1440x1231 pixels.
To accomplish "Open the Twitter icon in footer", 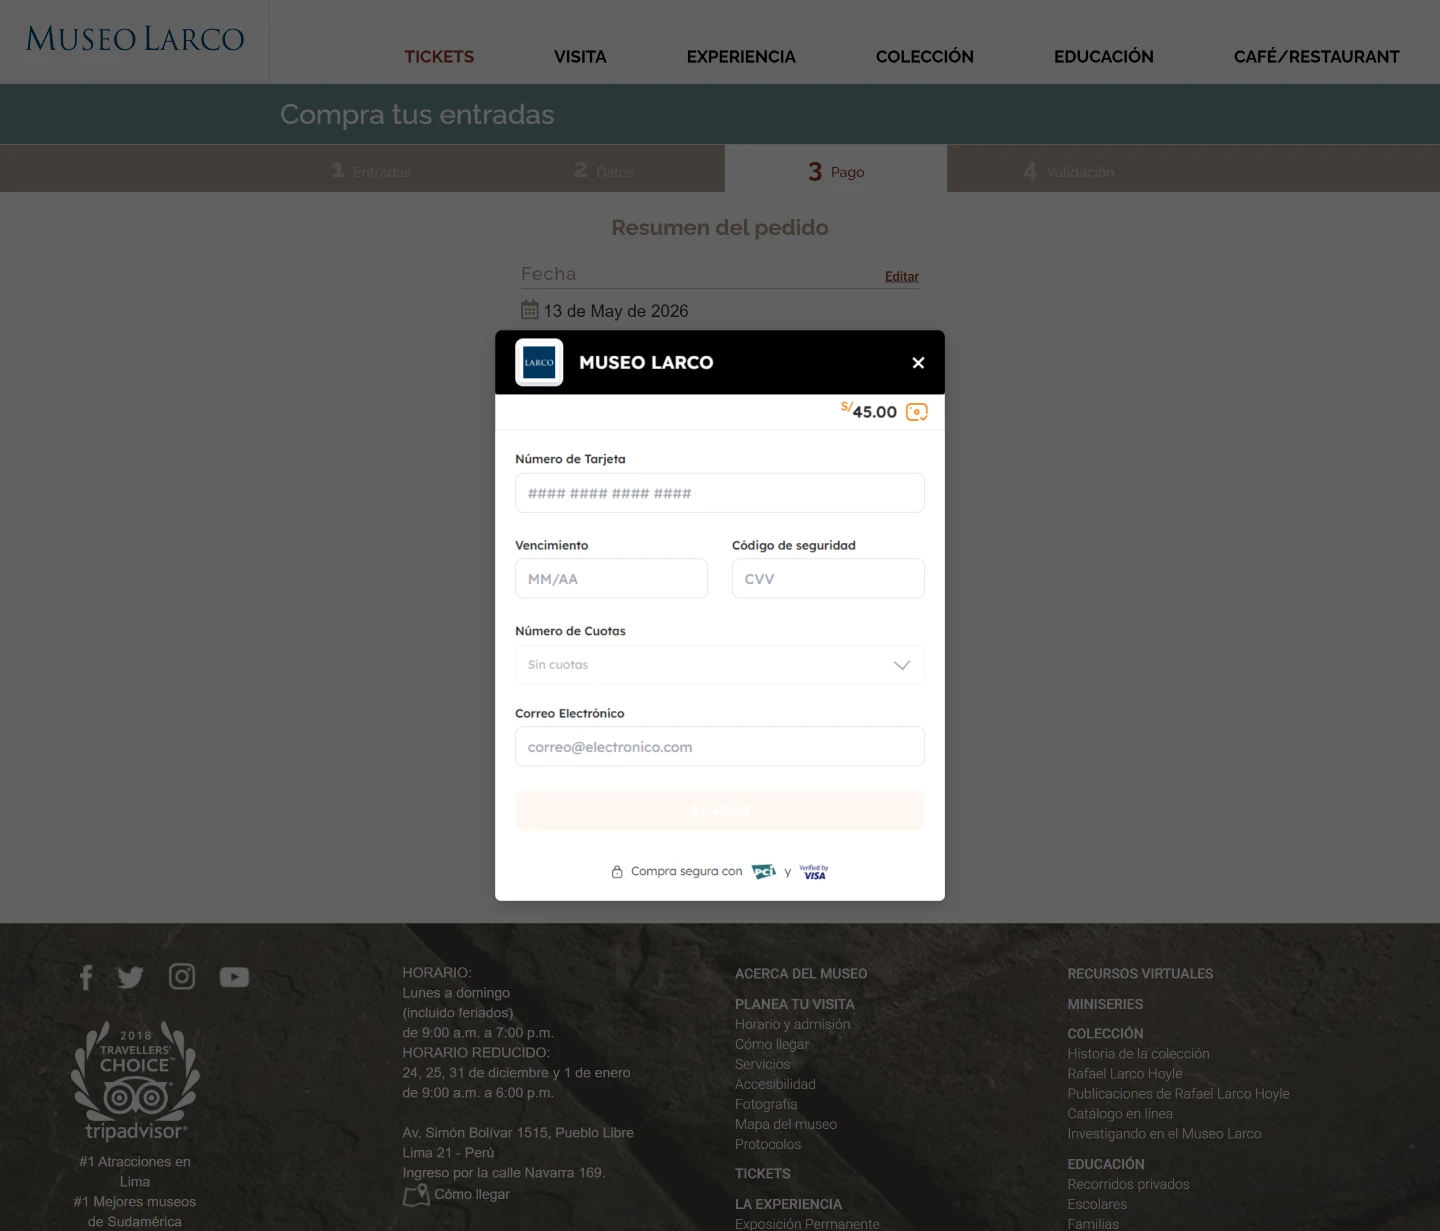I will pyautogui.click(x=130, y=977).
